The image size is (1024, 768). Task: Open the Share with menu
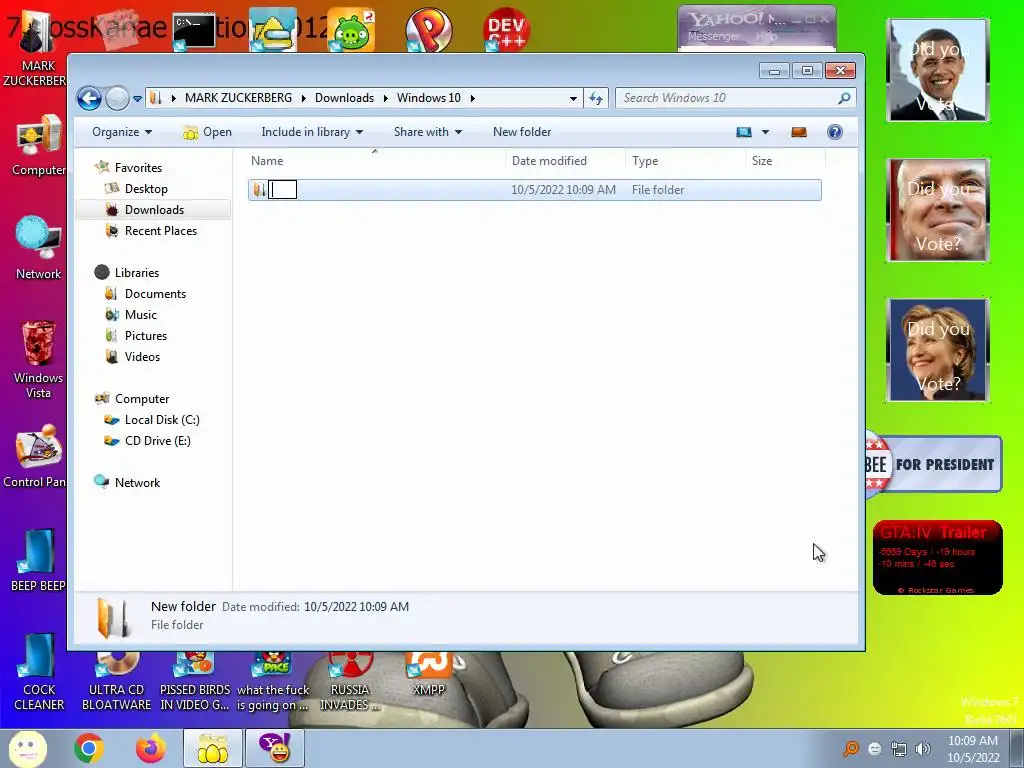(x=428, y=132)
